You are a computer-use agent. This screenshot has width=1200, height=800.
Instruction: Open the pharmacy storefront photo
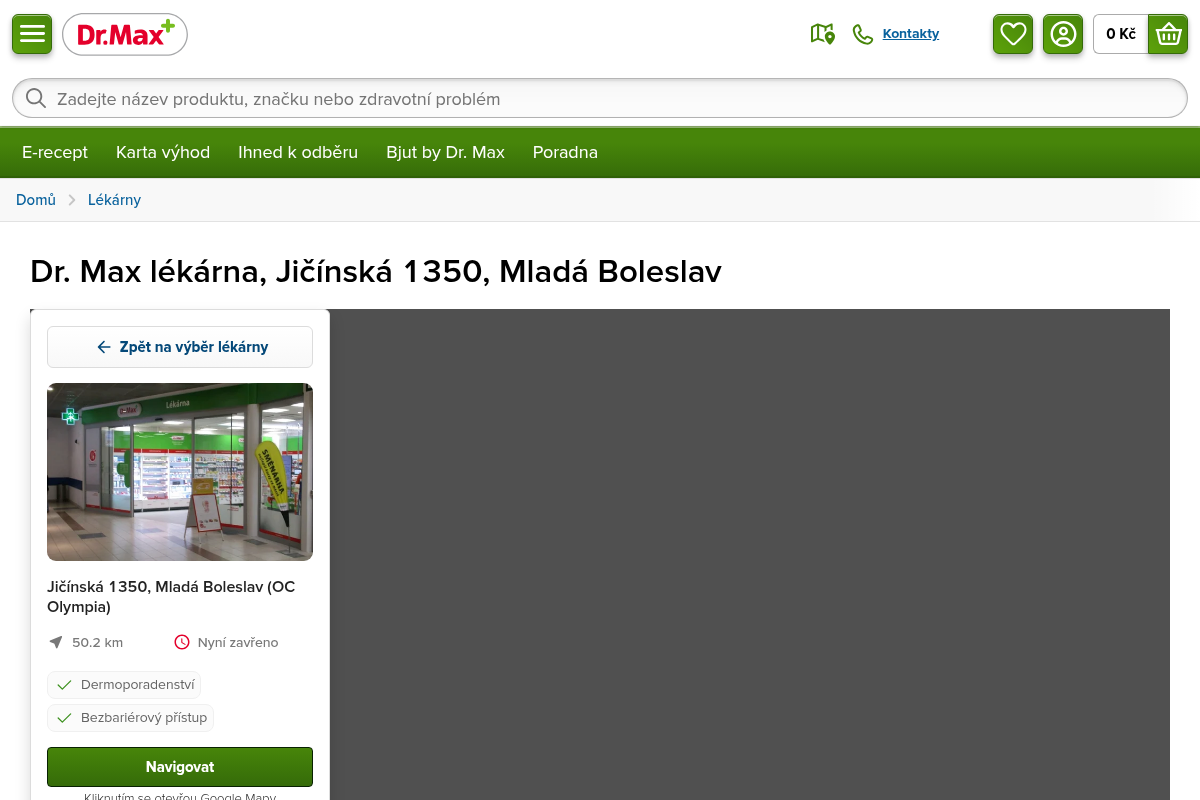coord(180,472)
